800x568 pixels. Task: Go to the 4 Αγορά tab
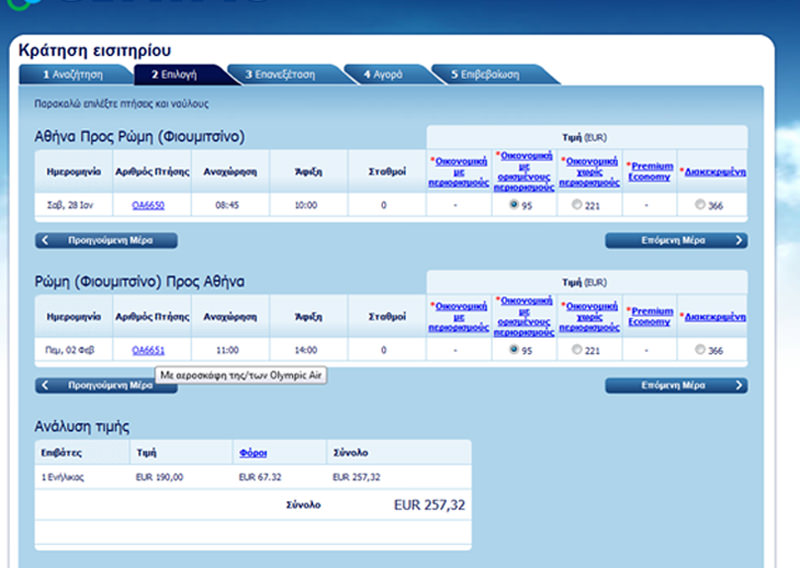(385, 75)
